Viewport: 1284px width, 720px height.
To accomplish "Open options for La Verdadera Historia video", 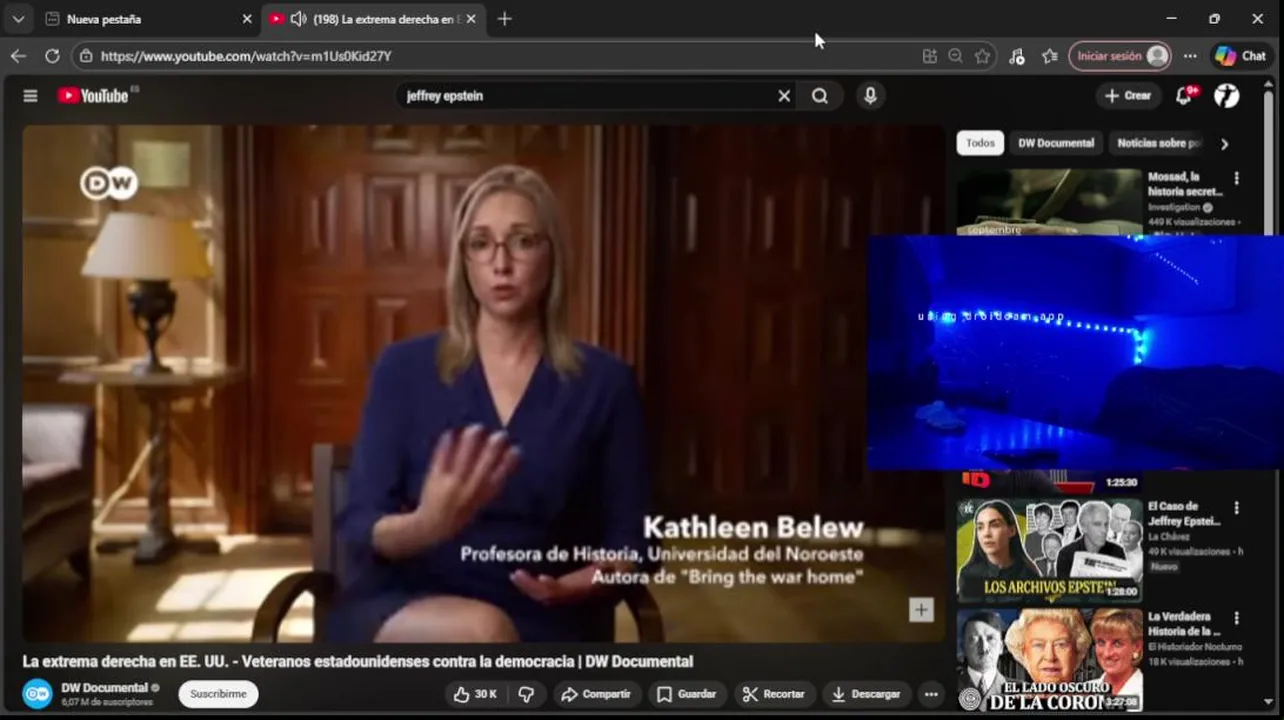I will pyautogui.click(x=1237, y=618).
